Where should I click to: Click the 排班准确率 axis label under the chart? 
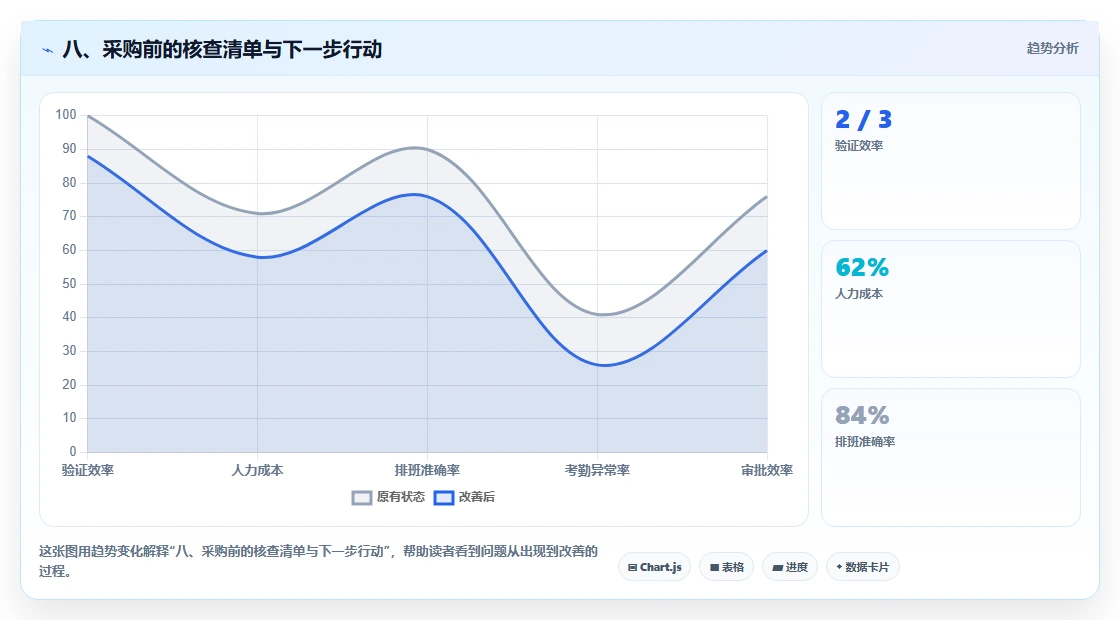[x=427, y=470]
